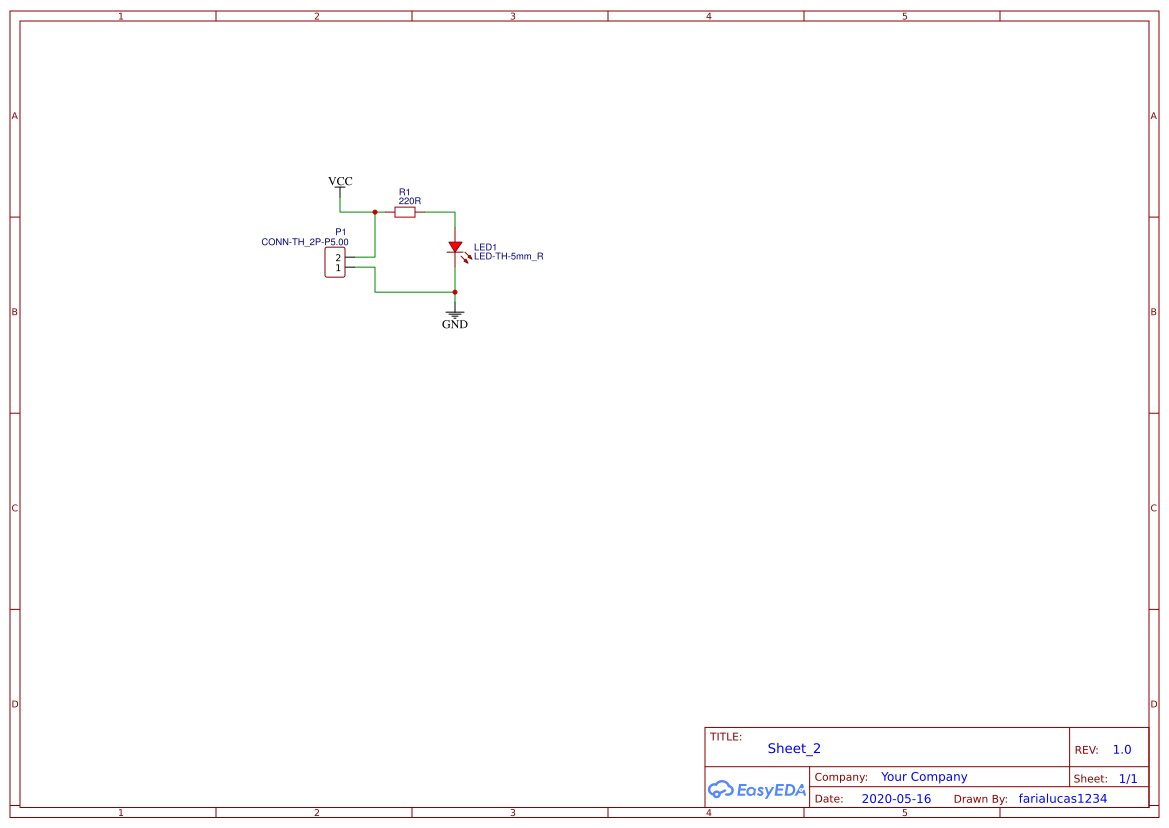Click the 220R resistor value label
Viewport: 1169px width, 828px height.
pyautogui.click(x=409, y=199)
